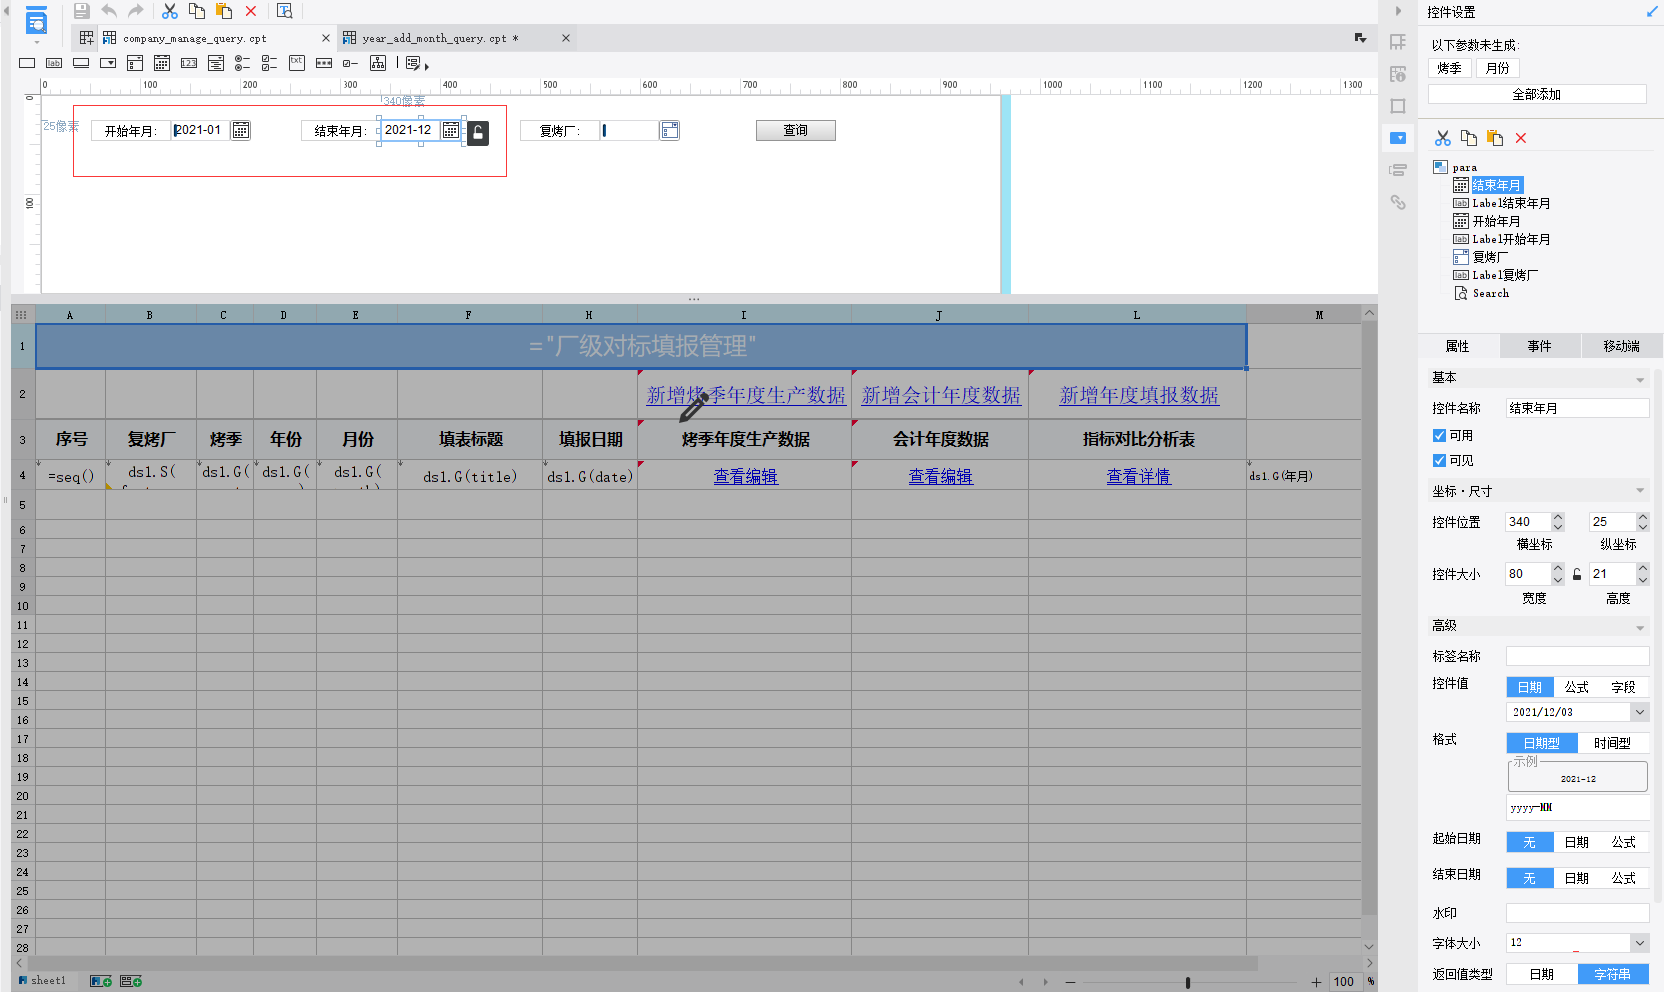Open the 事件 tab
Image resolution: width=1664 pixels, height=992 pixels.
click(x=1540, y=346)
